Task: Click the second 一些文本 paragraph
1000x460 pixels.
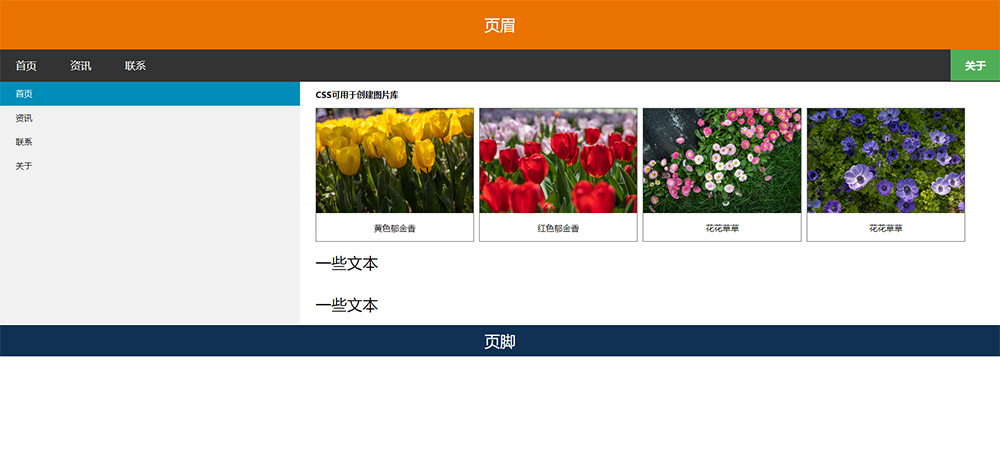Action: click(347, 305)
